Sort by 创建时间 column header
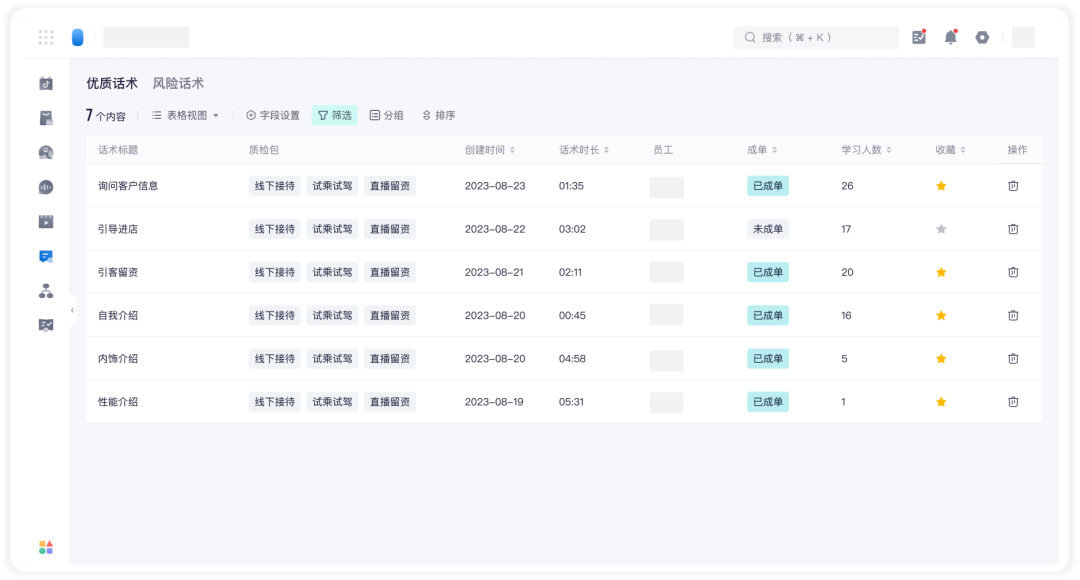 (490, 150)
